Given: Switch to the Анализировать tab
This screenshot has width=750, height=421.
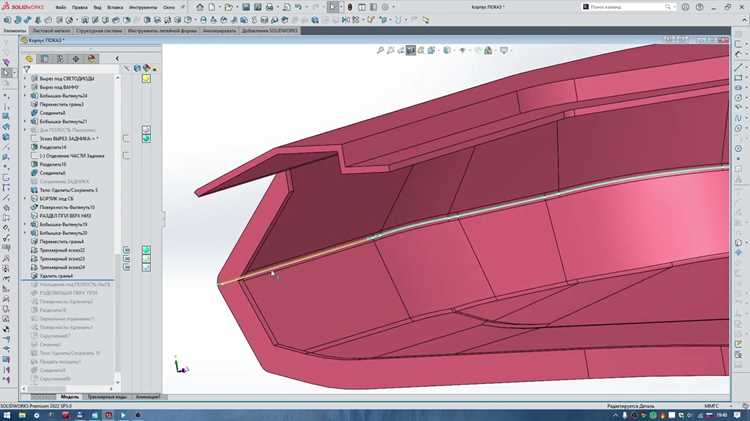Looking at the screenshot, I should (x=219, y=31).
